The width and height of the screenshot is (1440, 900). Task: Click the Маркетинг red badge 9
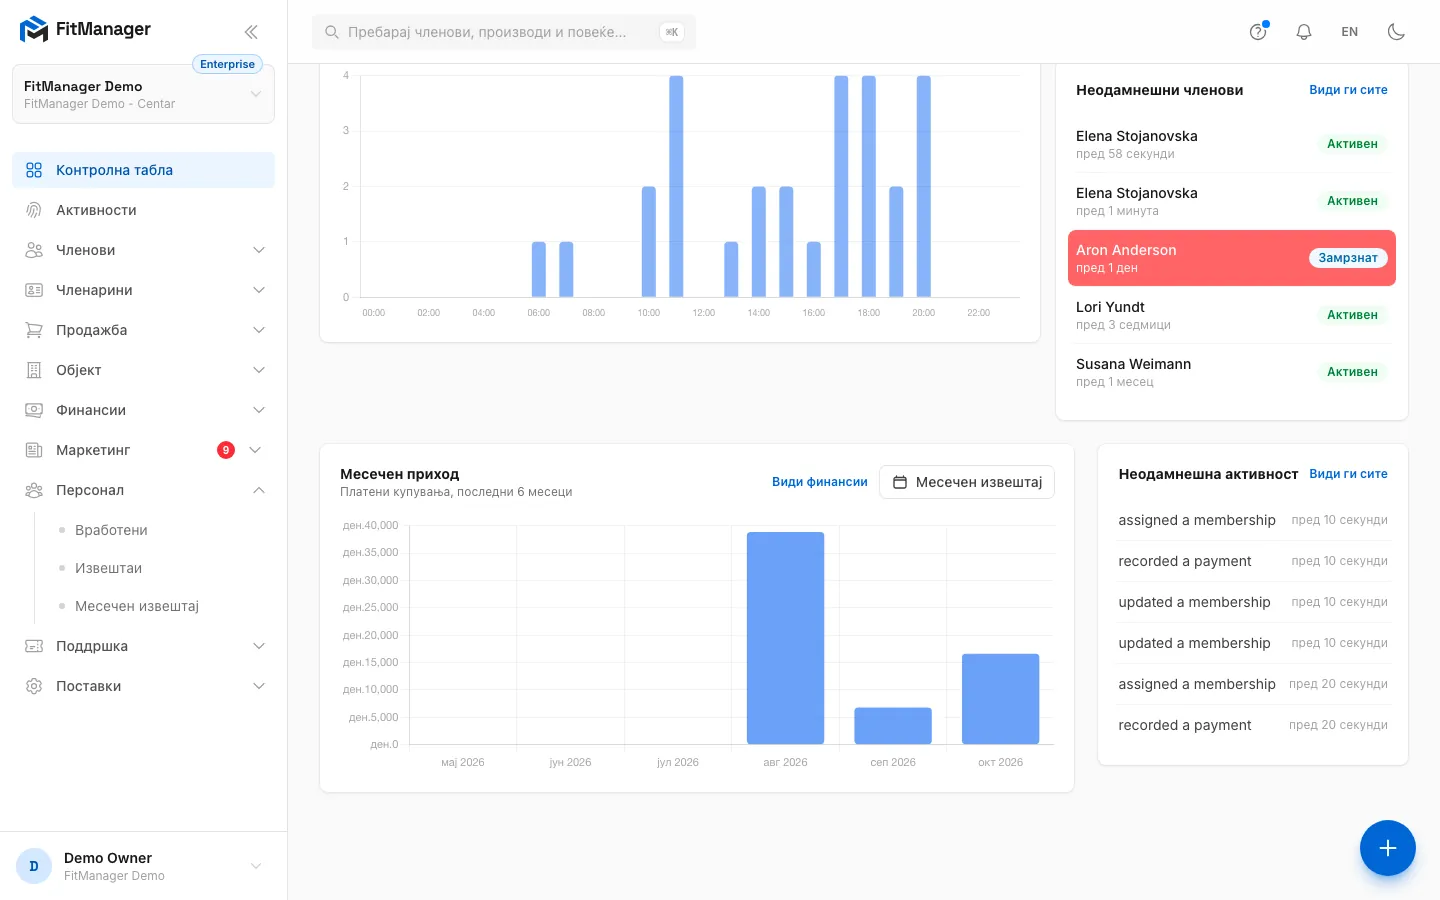[226, 450]
